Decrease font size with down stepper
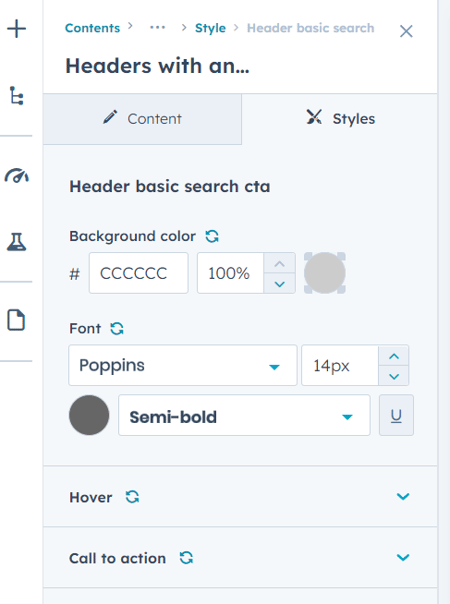450x604 pixels. (x=394, y=376)
